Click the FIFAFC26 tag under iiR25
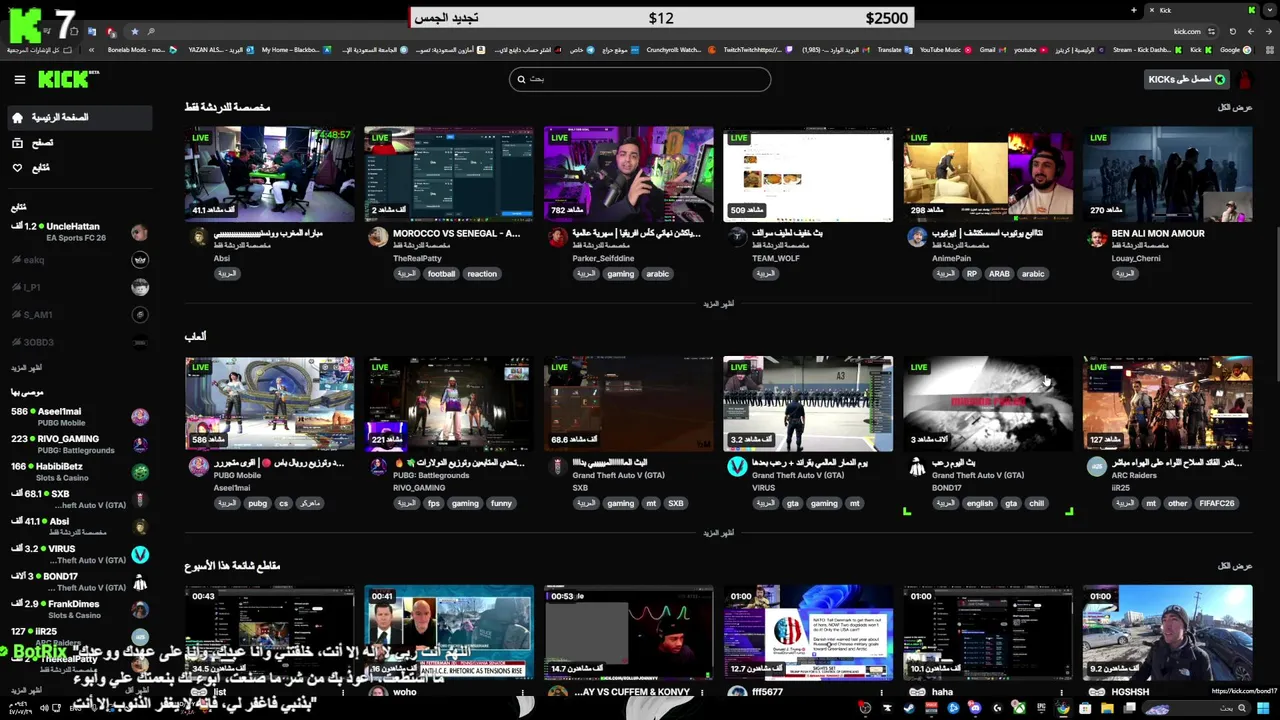The width and height of the screenshot is (1280, 720). (x=1217, y=504)
